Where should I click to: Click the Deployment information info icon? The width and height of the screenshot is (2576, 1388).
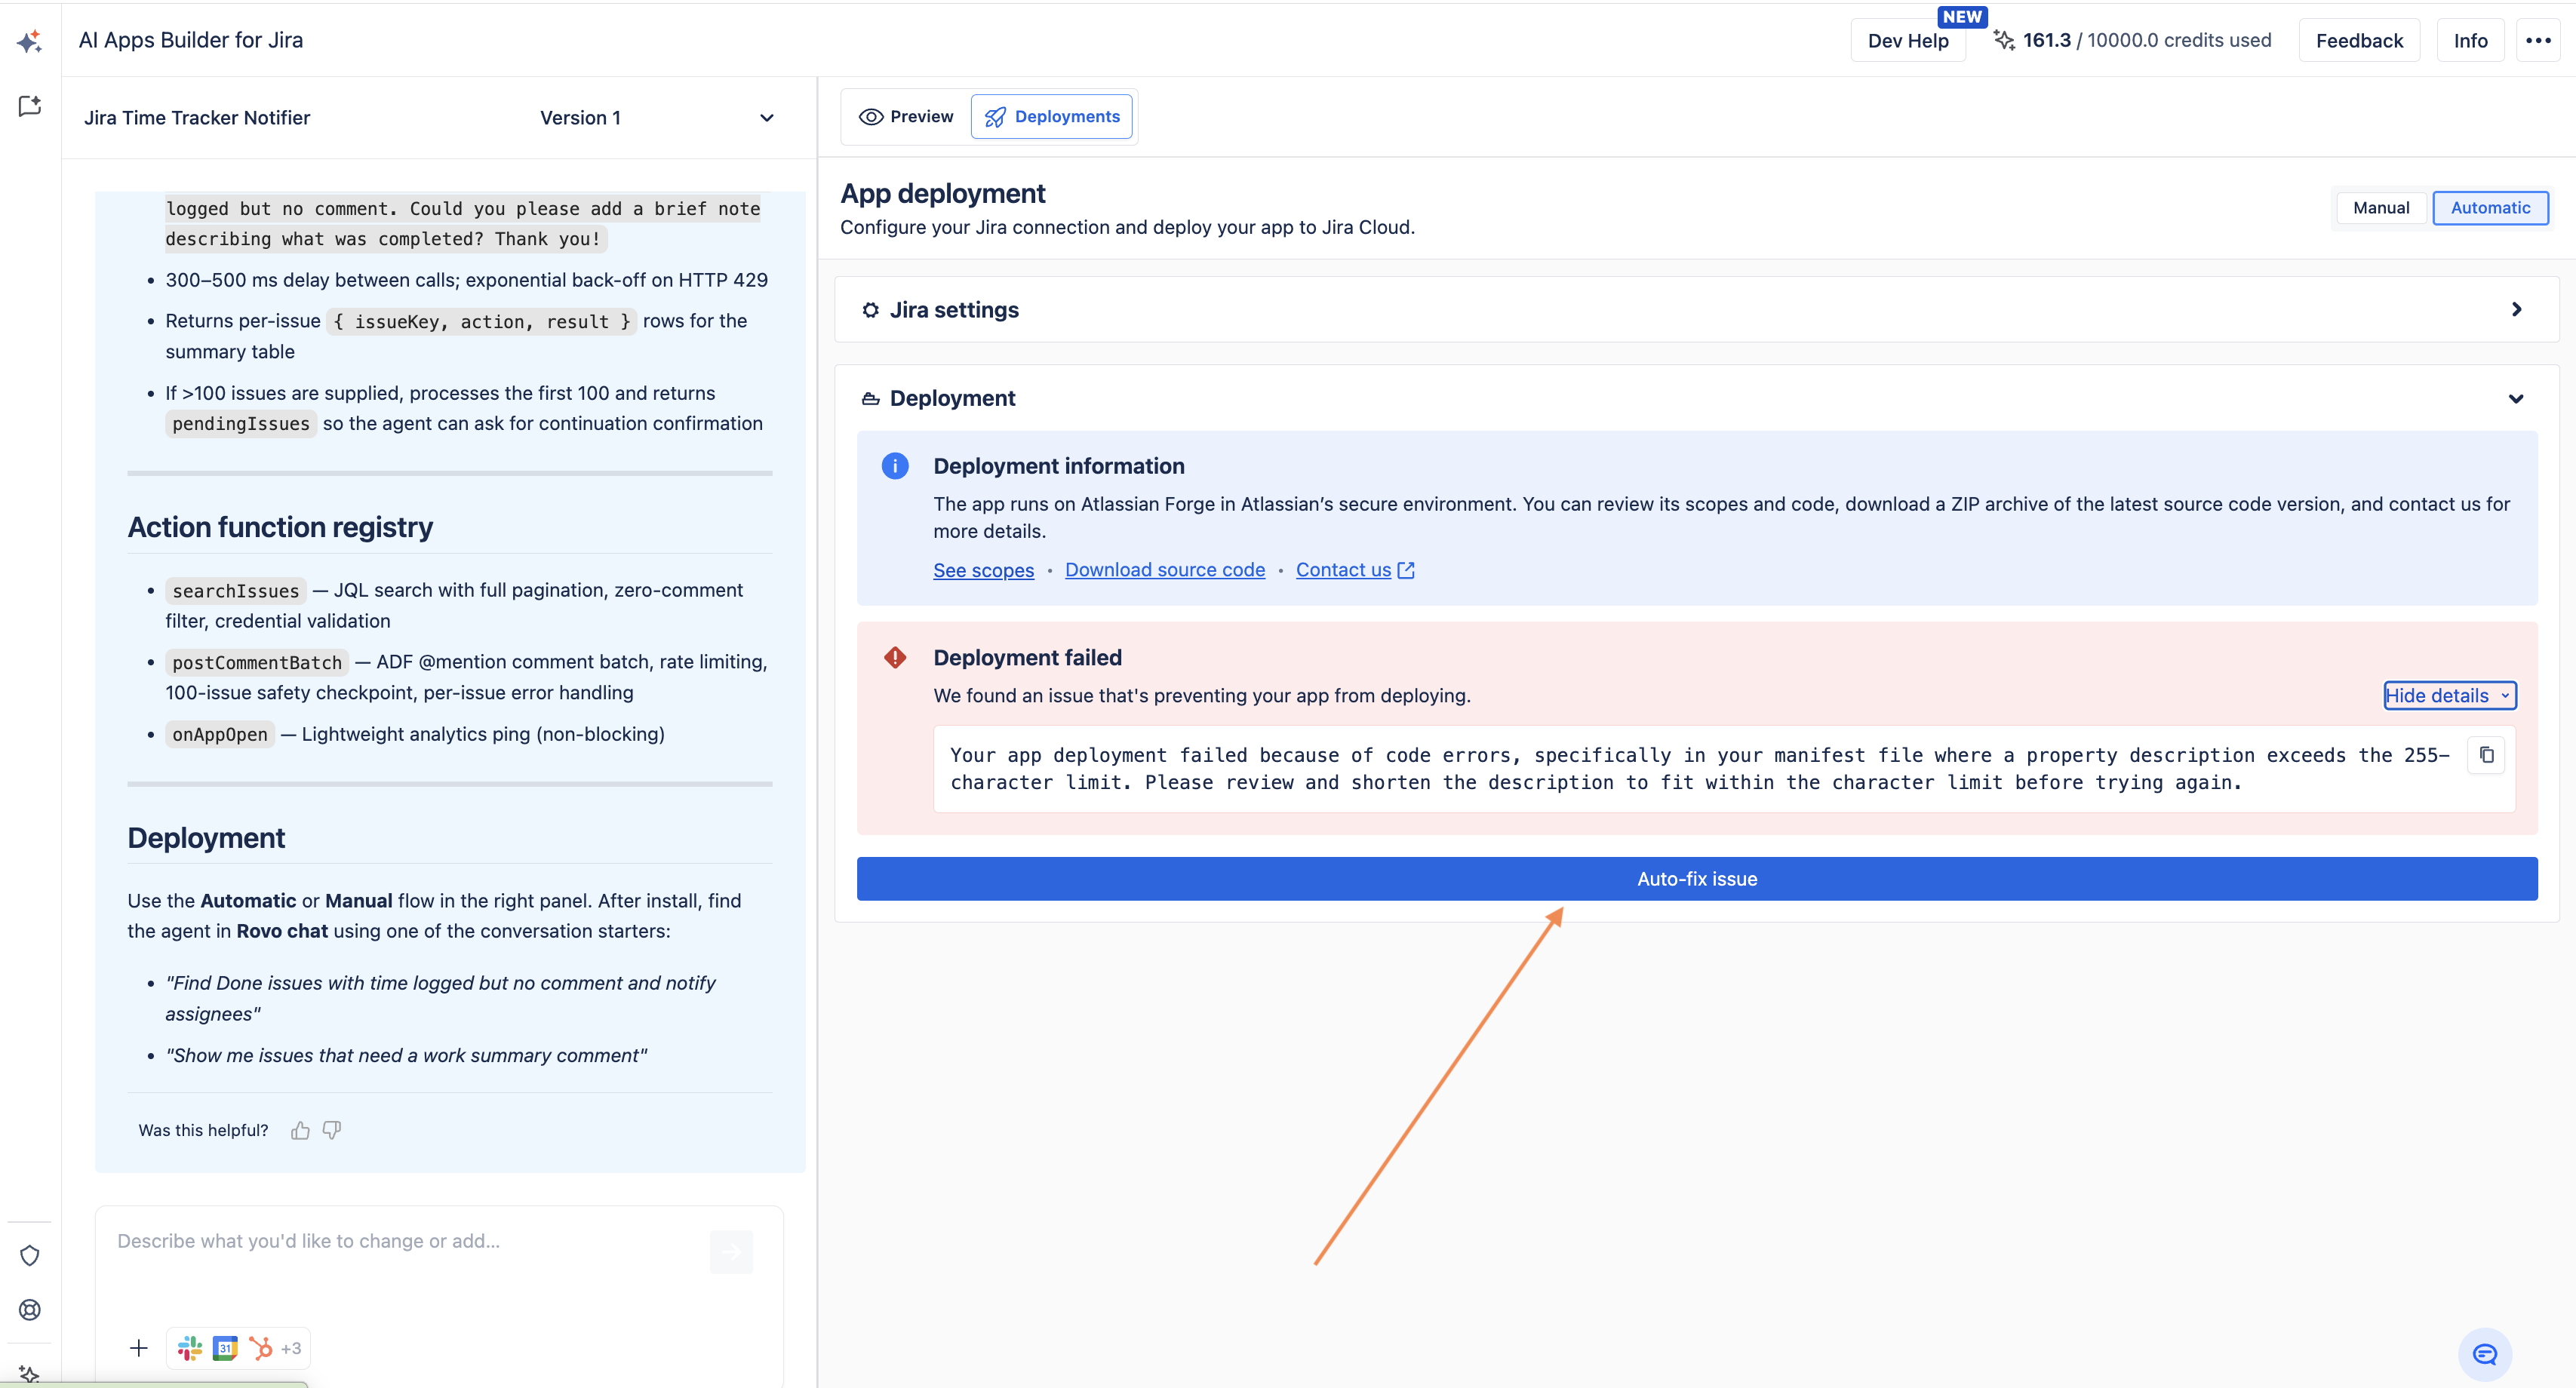[895, 466]
